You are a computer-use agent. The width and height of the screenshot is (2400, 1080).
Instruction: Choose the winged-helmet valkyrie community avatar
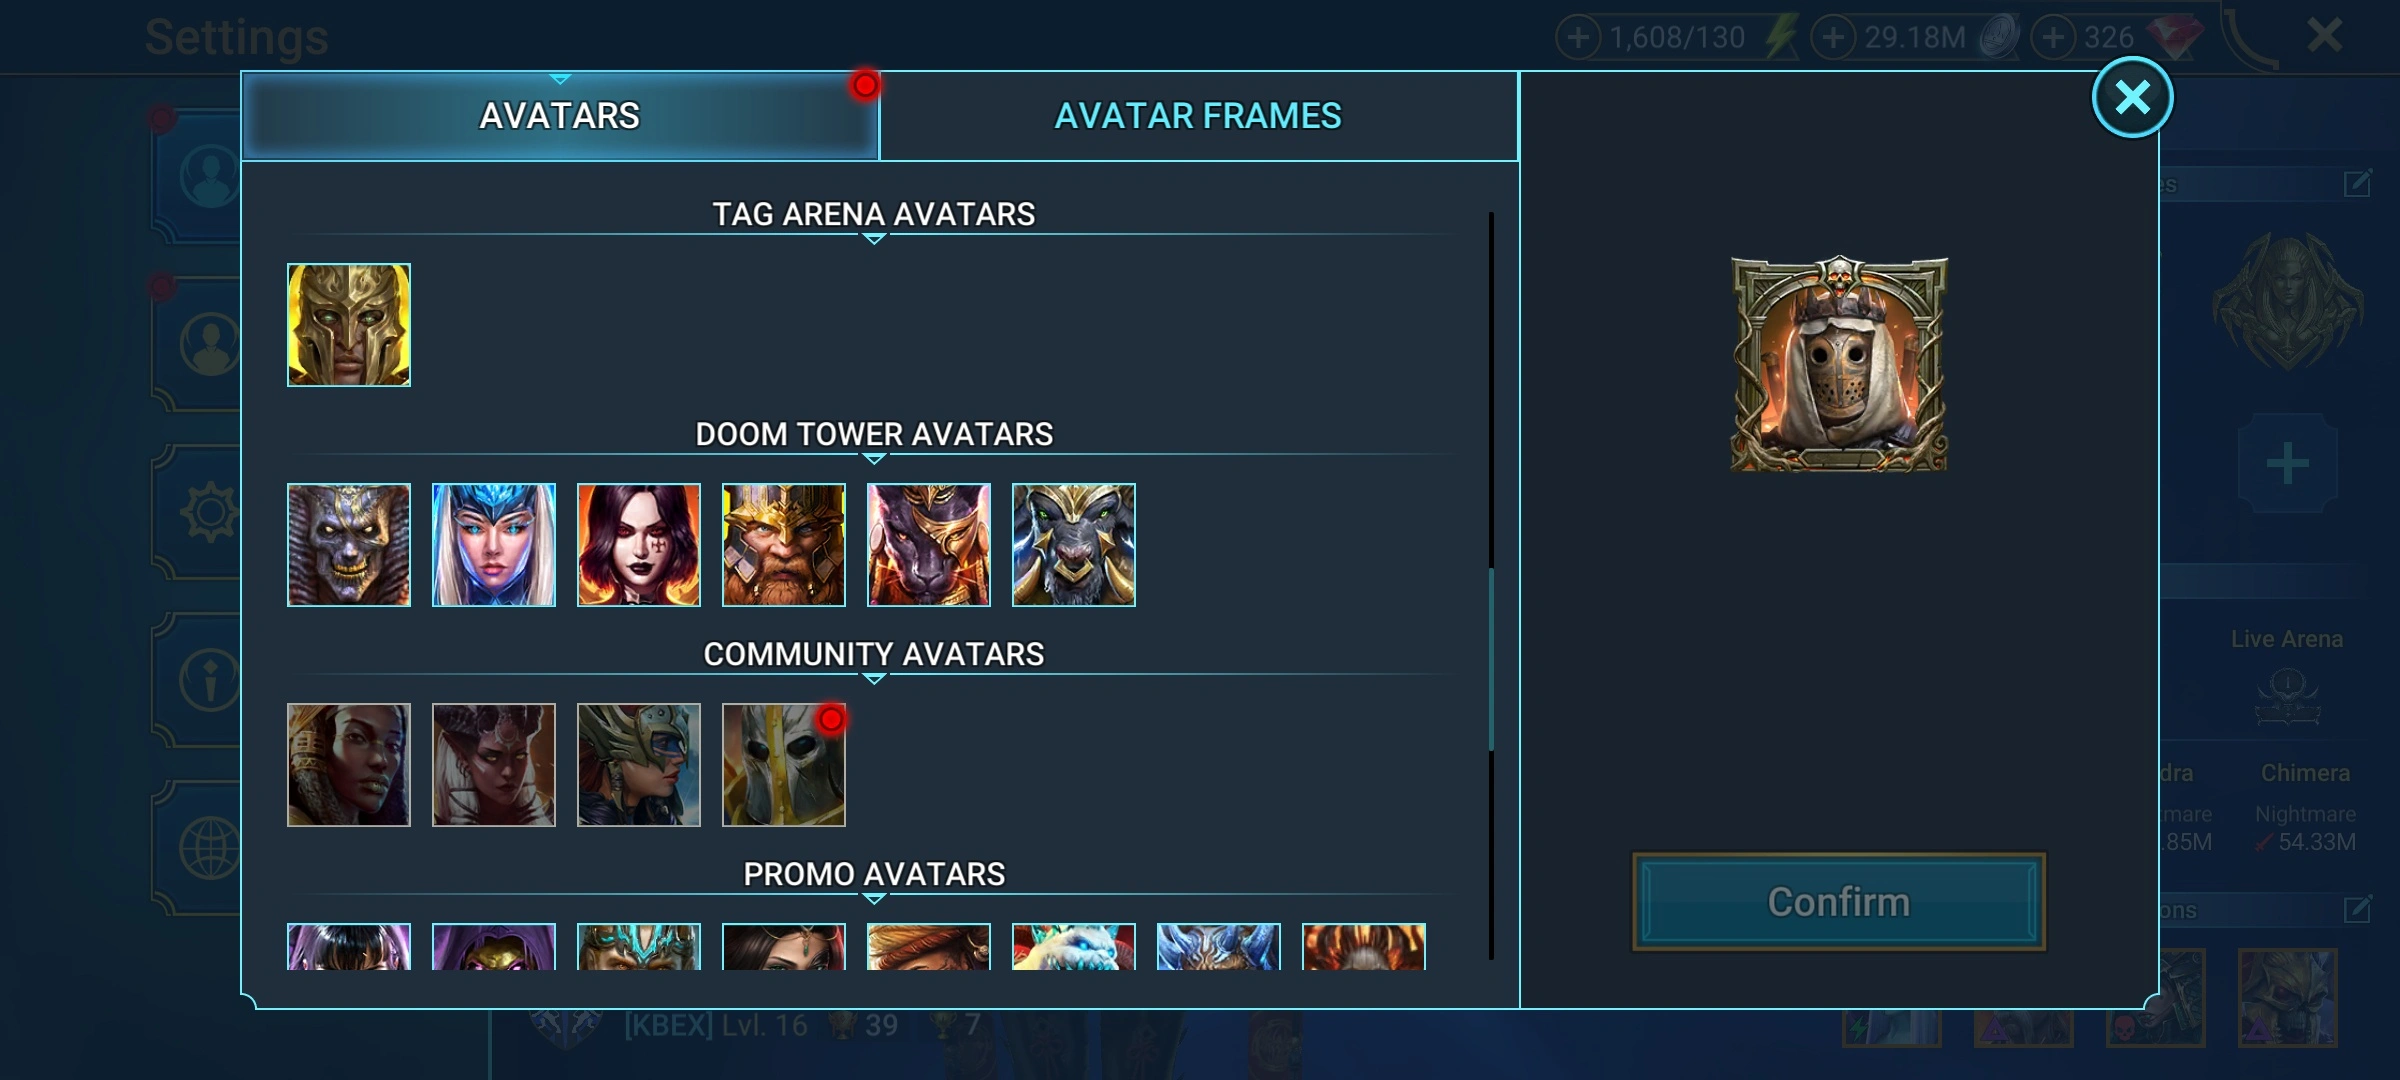[x=638, y=765]
